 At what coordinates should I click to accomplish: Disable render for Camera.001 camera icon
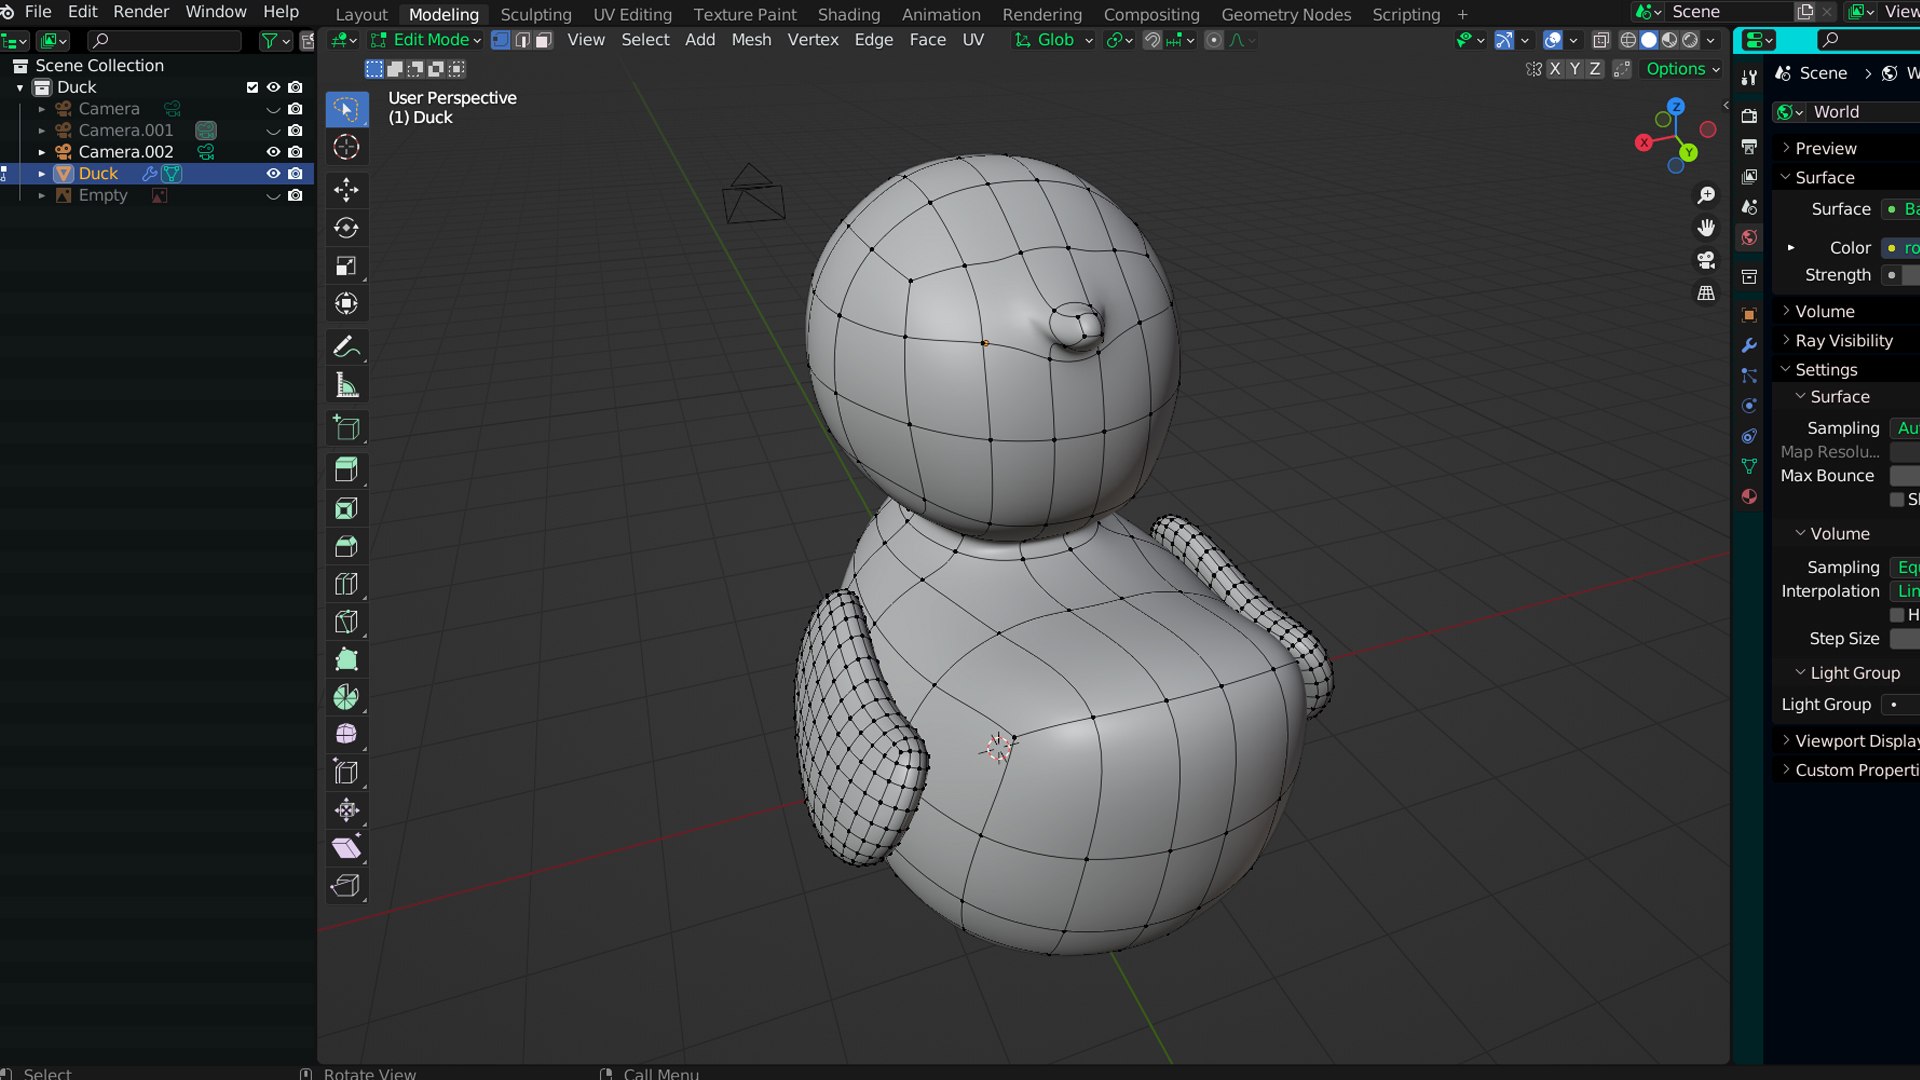pyautogui.click(x=295, y=130)
